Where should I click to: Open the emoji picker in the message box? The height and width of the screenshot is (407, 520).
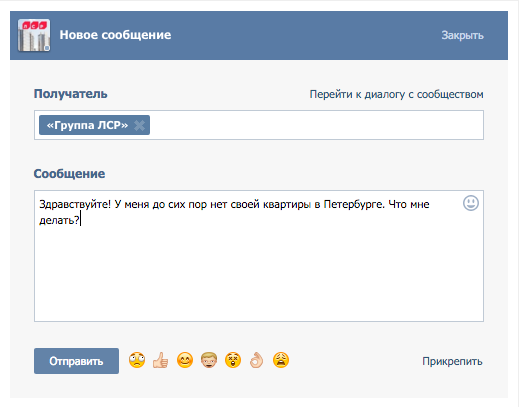(471, 203)
